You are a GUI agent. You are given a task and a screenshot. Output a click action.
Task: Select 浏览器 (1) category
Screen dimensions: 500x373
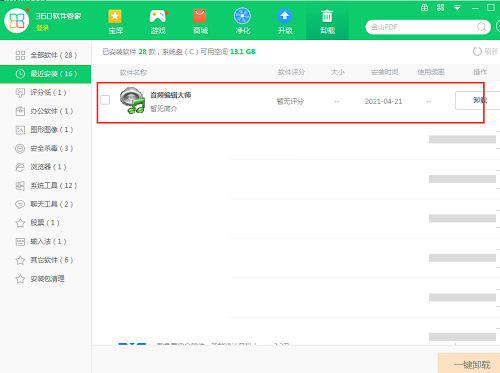point(46,167)
